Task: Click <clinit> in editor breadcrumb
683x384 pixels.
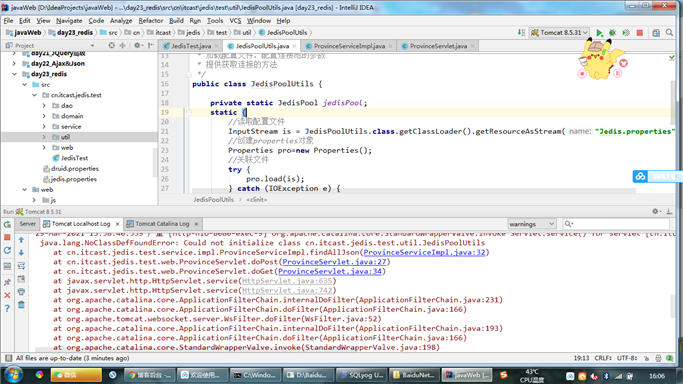Action: [x=257, y=200]
